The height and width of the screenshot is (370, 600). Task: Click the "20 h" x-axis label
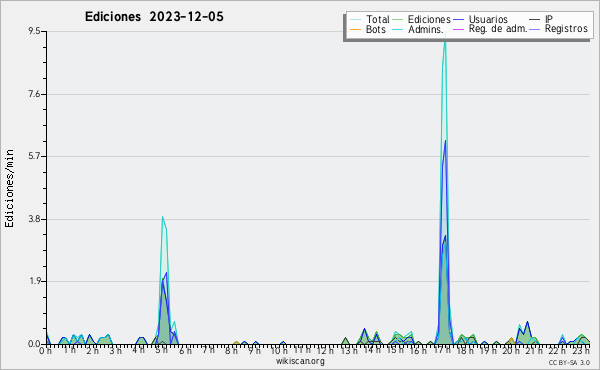tap(511, 350)
